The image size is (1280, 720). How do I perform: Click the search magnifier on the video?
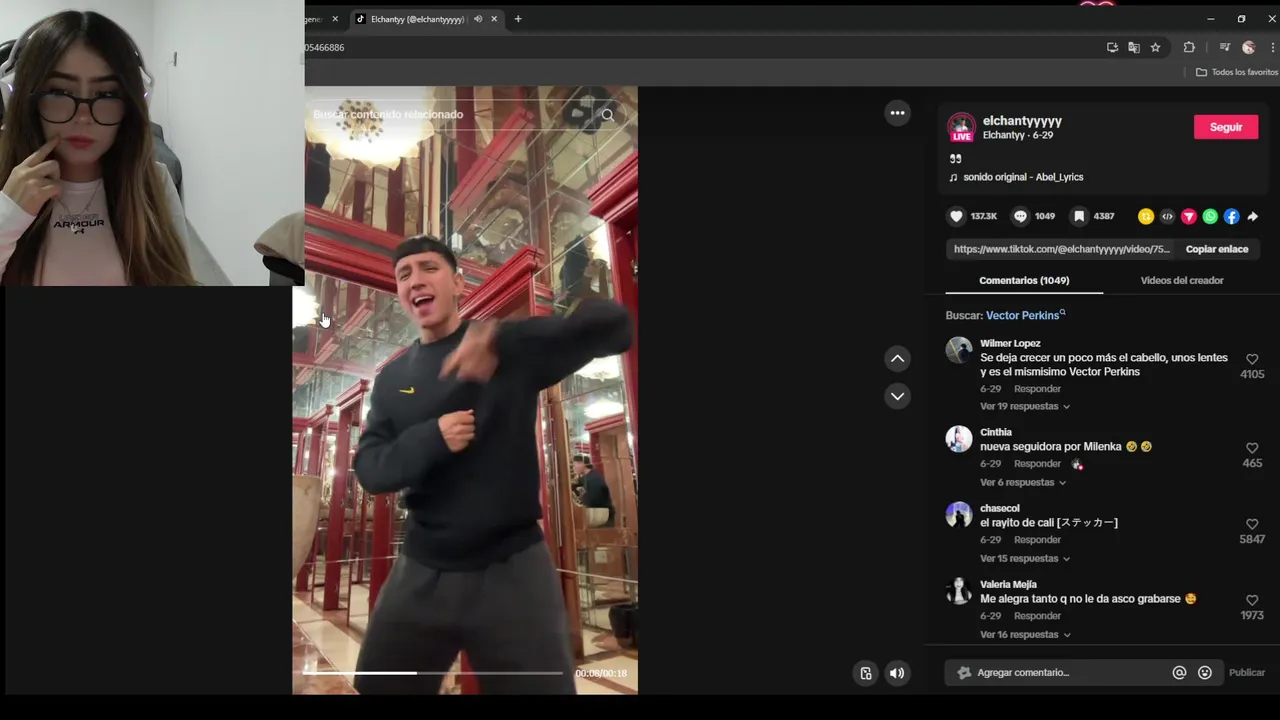(x=607, y=115)
